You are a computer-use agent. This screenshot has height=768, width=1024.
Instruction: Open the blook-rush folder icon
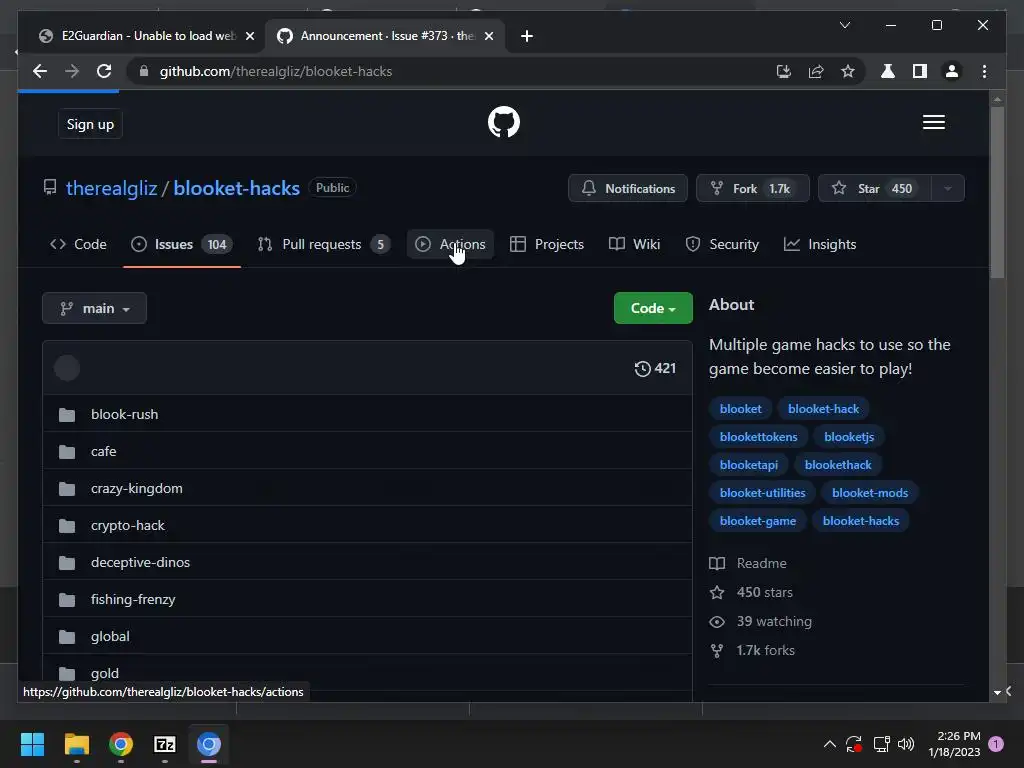(67, 415)
